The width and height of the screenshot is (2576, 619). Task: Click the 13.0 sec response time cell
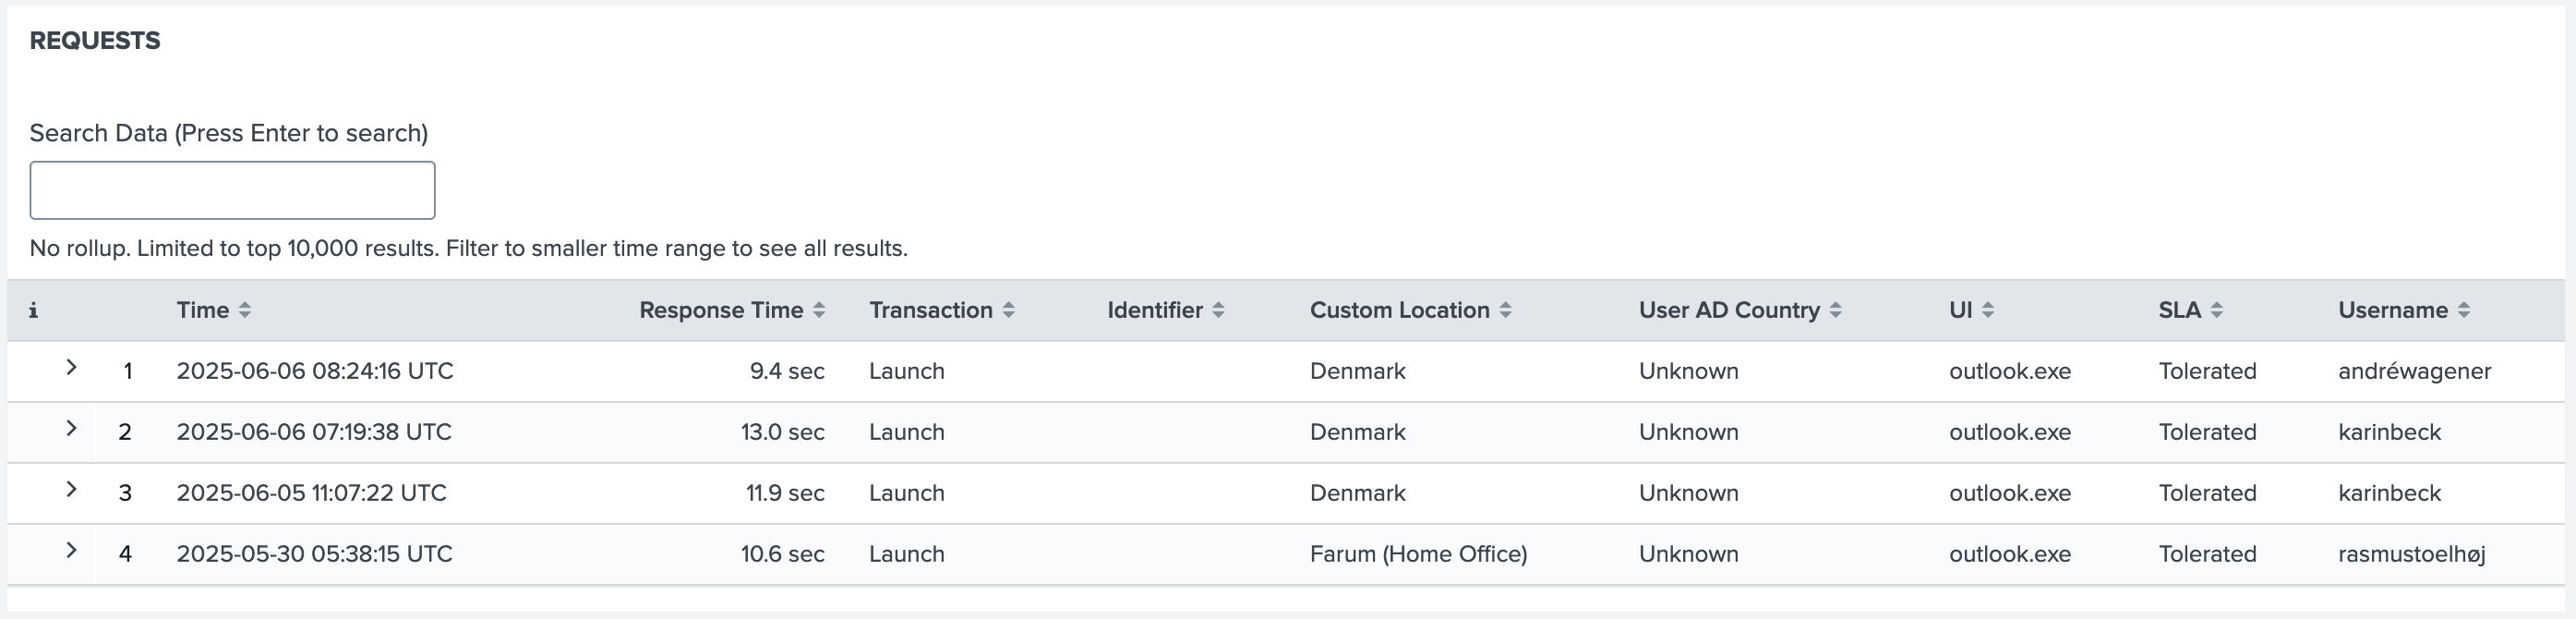(x=782, y=433)
